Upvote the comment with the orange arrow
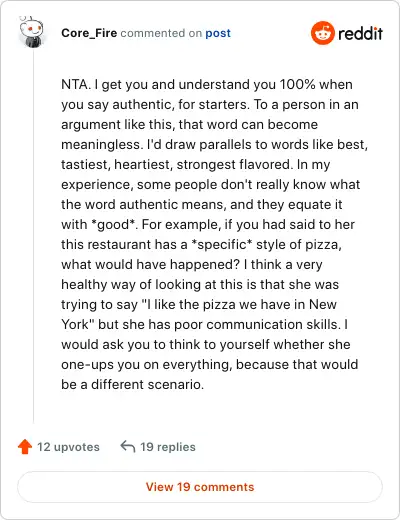The width and height of the screenshot is (400, 520). point(25,447)
